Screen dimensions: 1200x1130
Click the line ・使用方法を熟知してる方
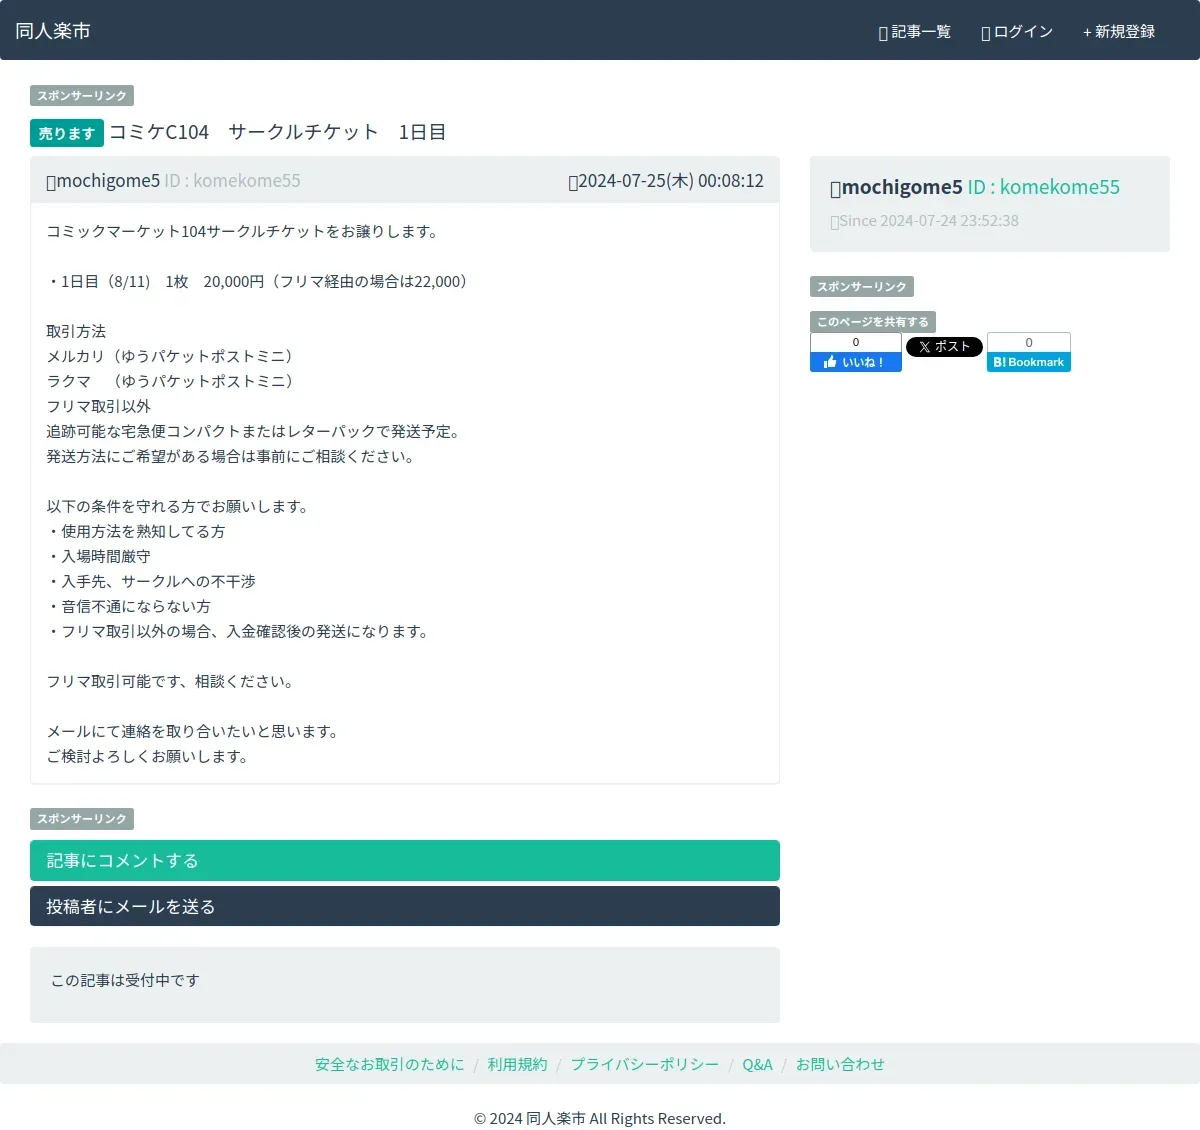(136, 531)
